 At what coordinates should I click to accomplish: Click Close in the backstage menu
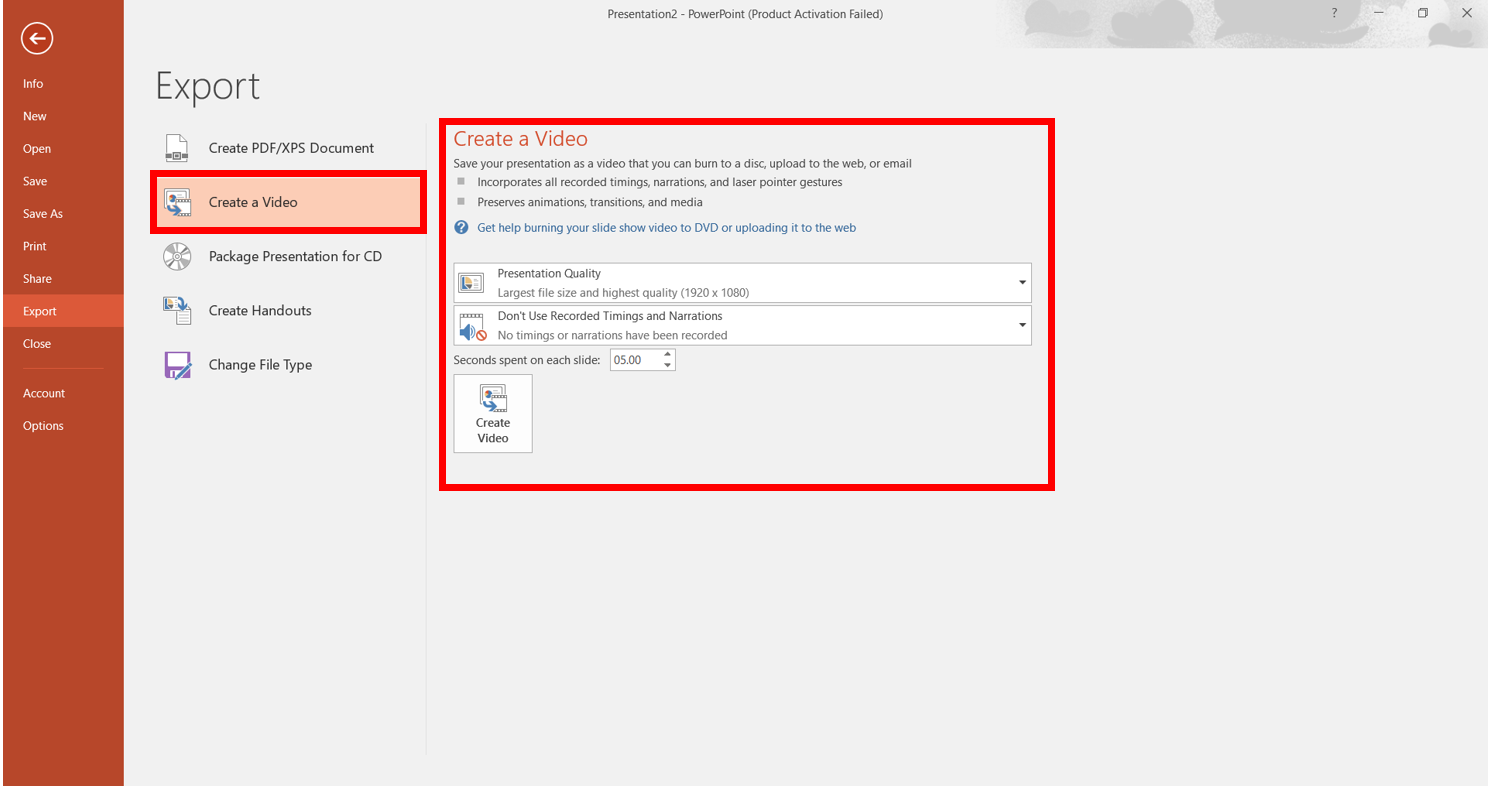coord(62,344)
